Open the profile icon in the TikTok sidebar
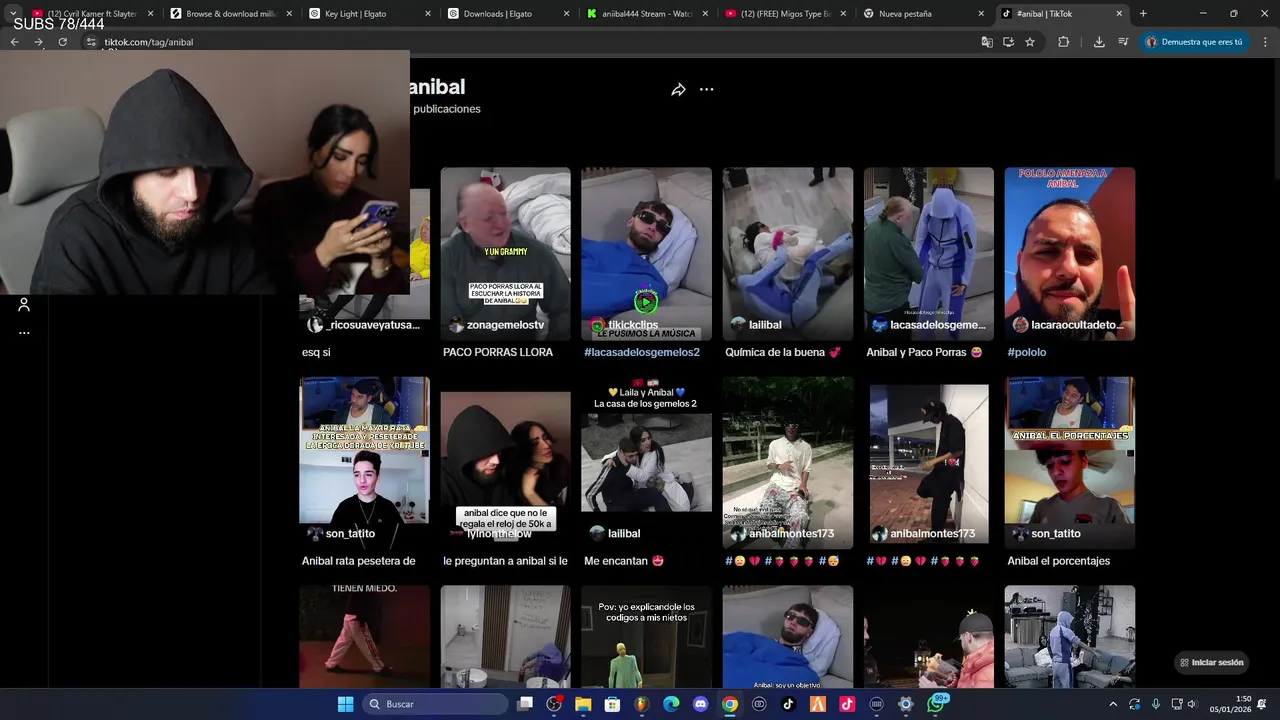 click(24, 305)
